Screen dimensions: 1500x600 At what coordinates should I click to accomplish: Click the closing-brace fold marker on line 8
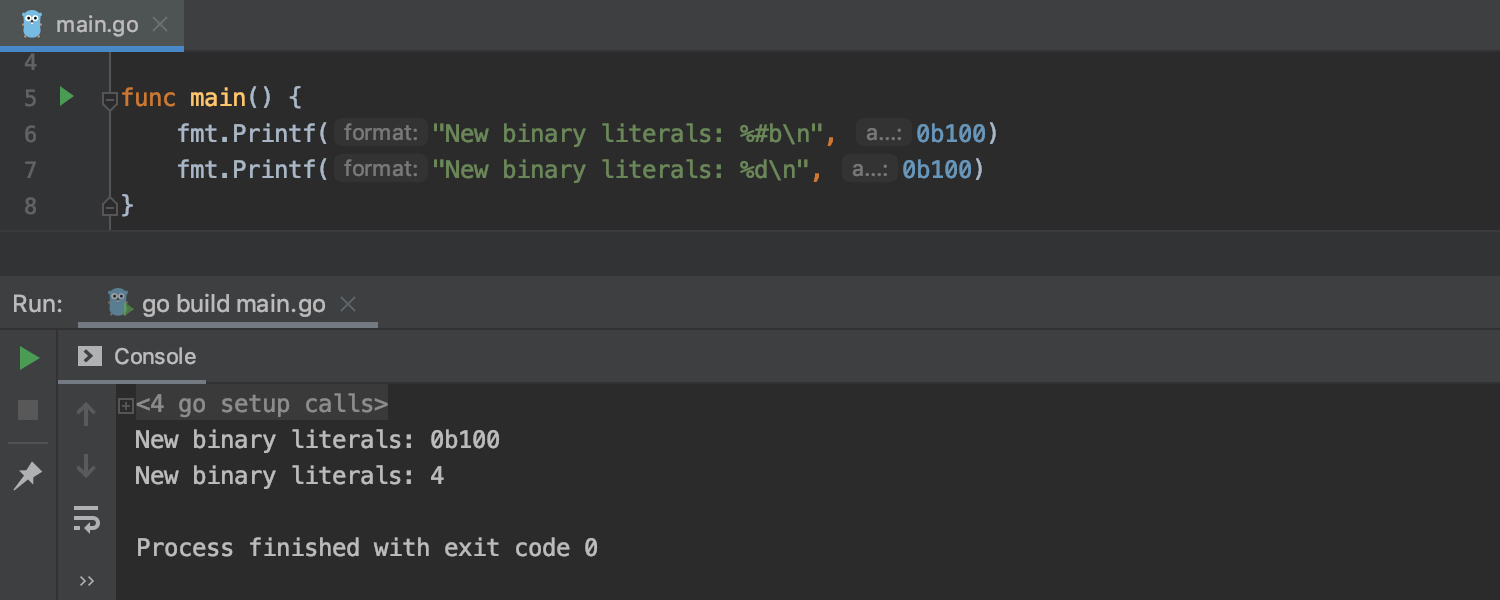click(x=110, y=206)
